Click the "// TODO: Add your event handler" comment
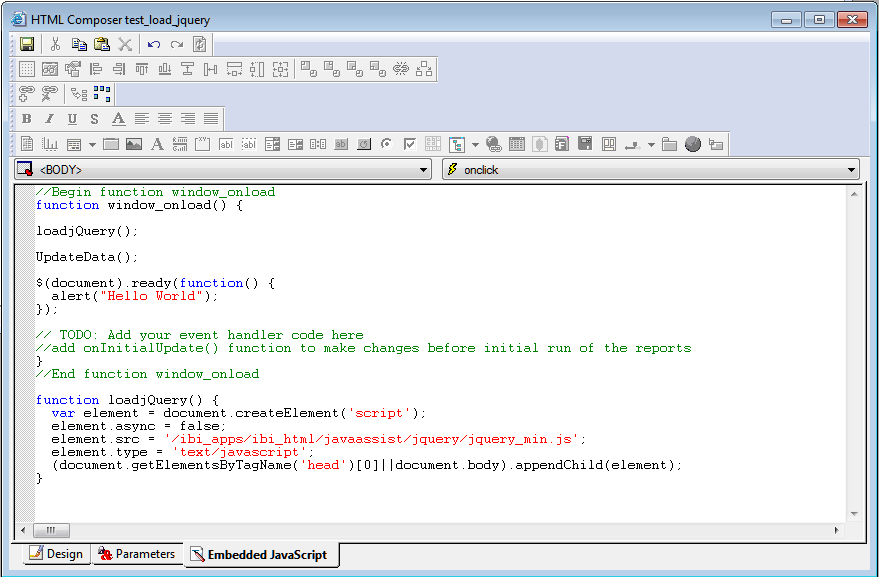 click(200, 335)
